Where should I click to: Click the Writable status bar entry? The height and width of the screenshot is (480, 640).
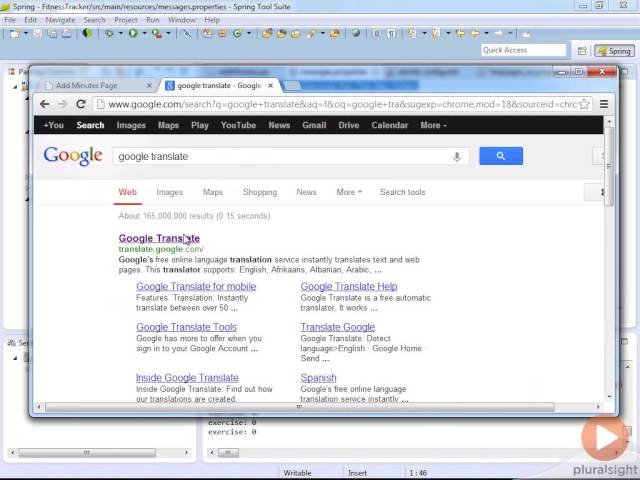(x=297, y=473)
